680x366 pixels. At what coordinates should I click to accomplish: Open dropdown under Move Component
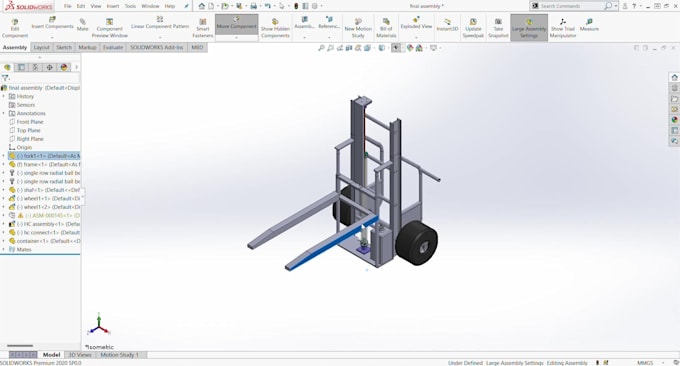[x=236, y=37]
